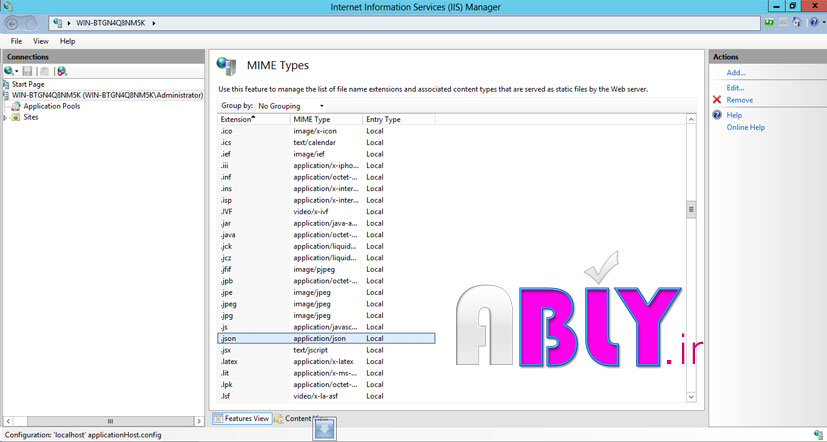Viewport: 827px width, 442px height.
Task: Expand the Sites tree node
Action: click(x=5, y=118)
